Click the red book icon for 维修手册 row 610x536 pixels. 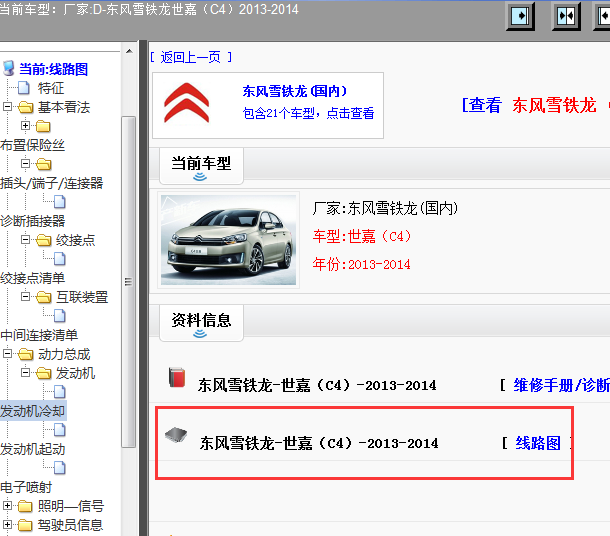[177, 377]
